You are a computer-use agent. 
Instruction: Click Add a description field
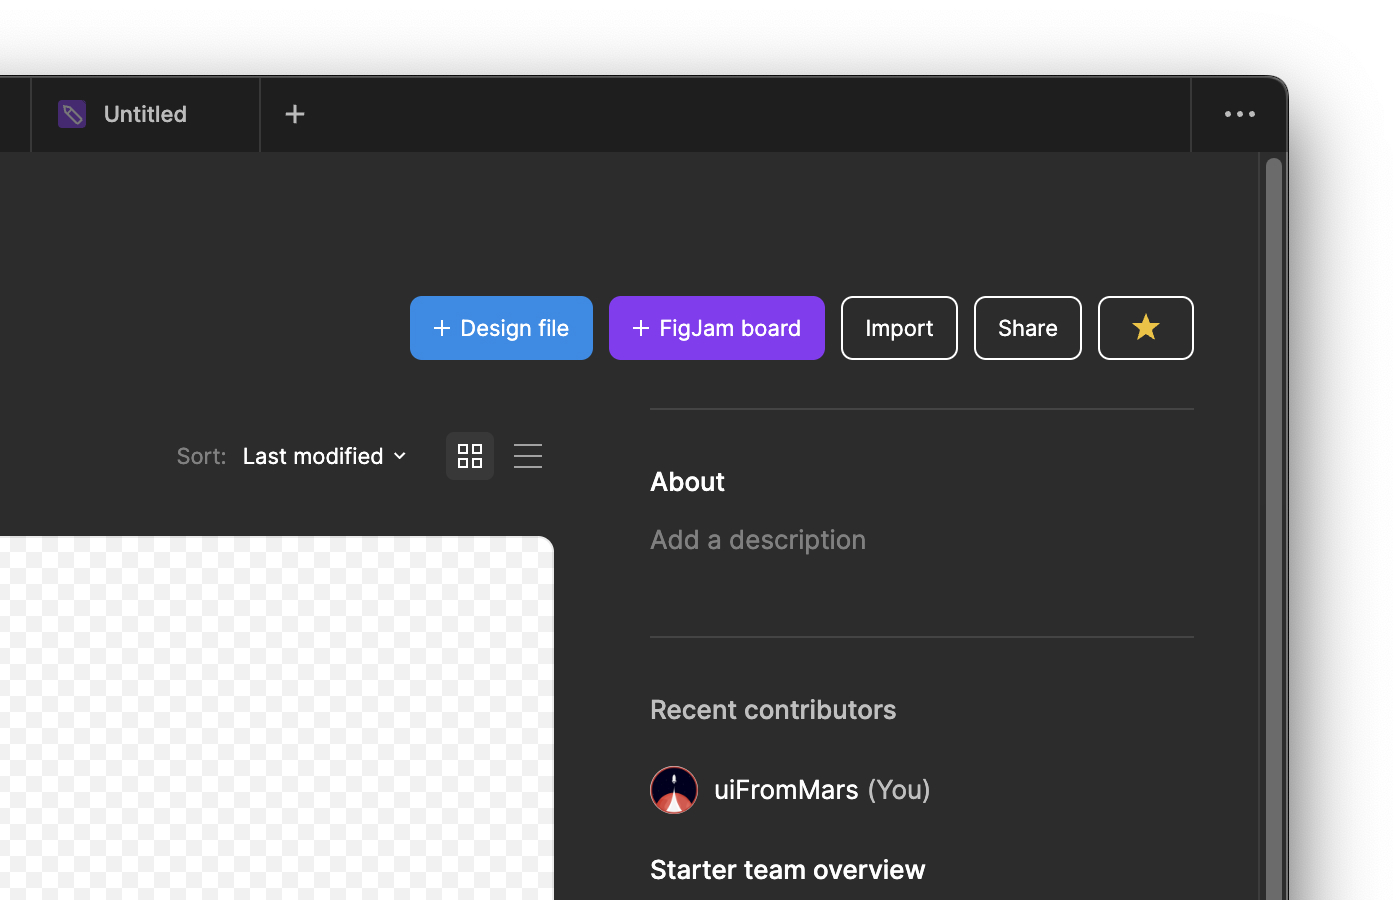758,540
